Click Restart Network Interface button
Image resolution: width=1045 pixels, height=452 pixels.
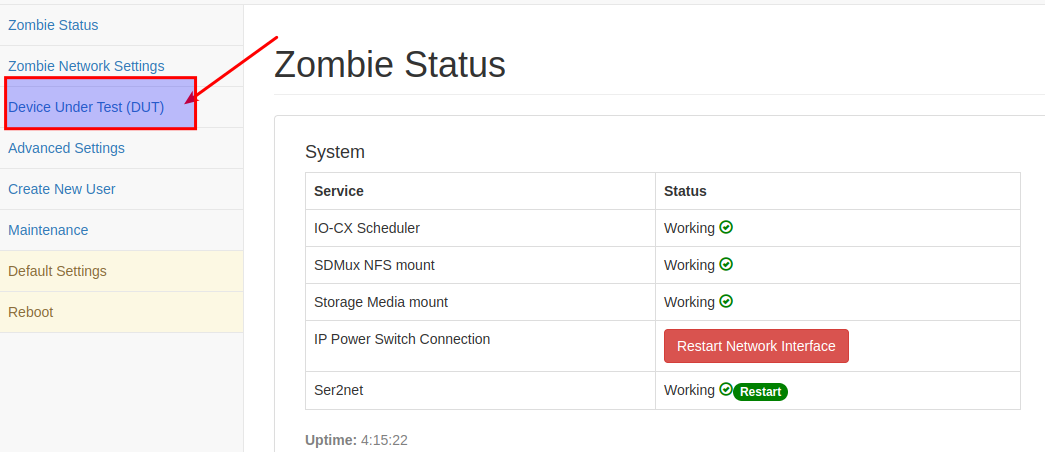[x=756, y=346]
